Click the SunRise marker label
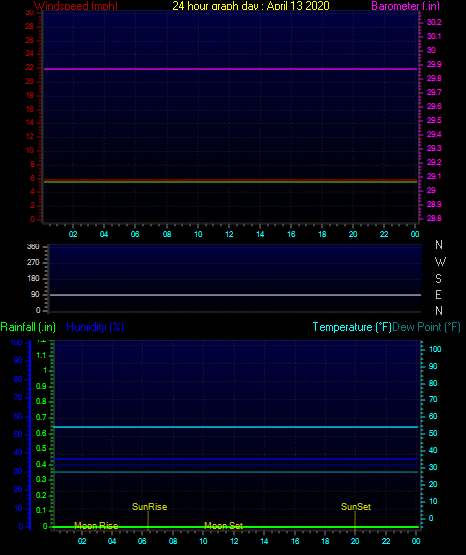Image resolution: width=466 pixels, height=555 pixels. [149, 507]
